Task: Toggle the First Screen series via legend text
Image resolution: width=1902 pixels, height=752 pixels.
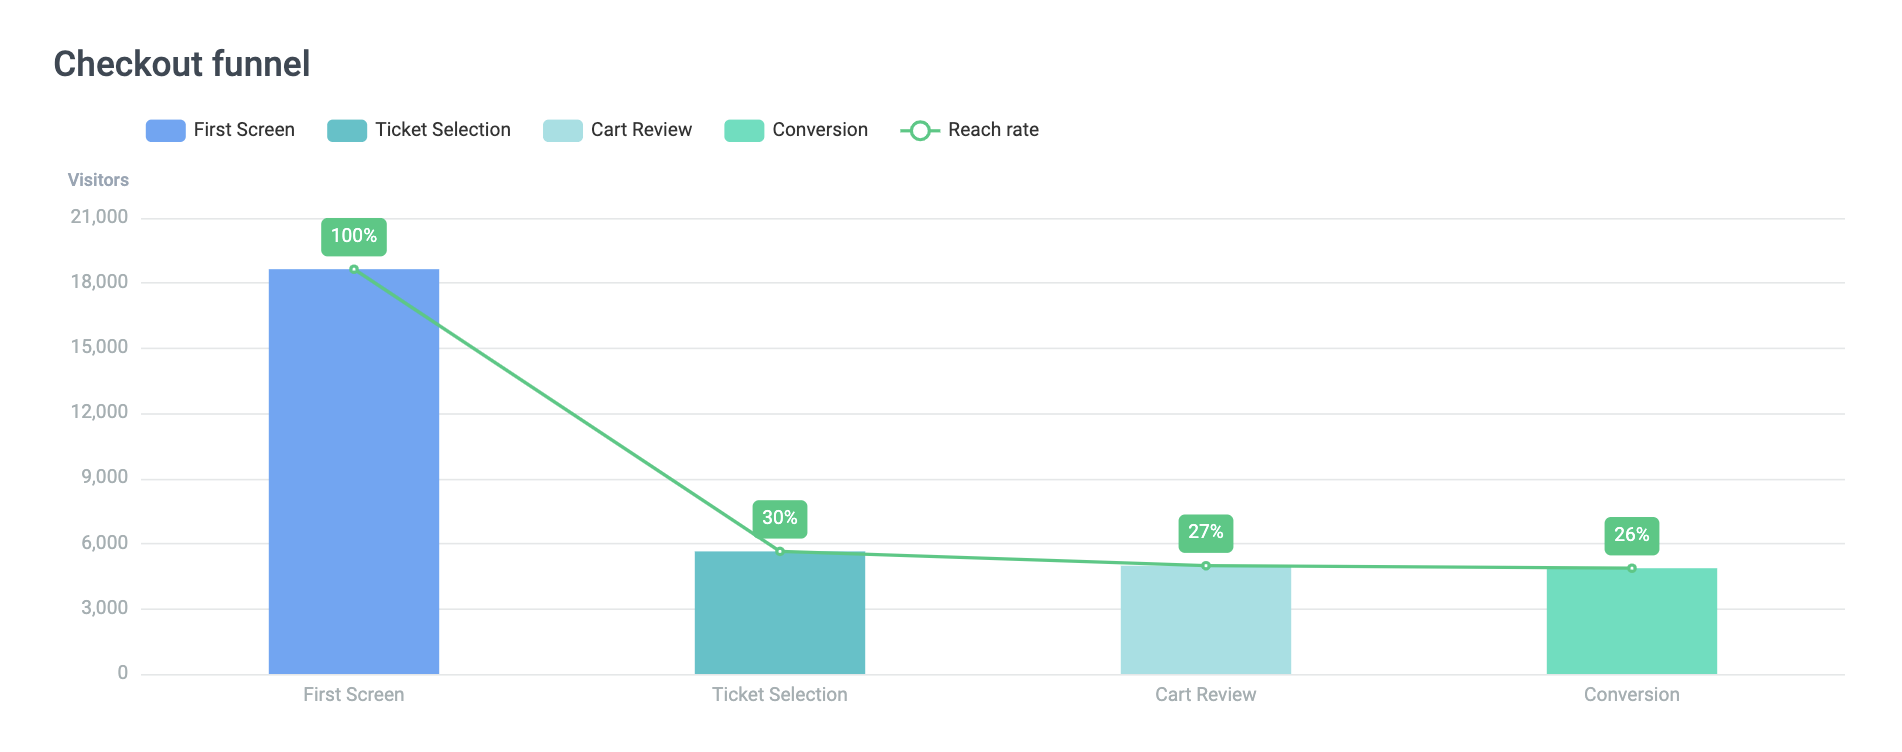Action: pos(244,130)
